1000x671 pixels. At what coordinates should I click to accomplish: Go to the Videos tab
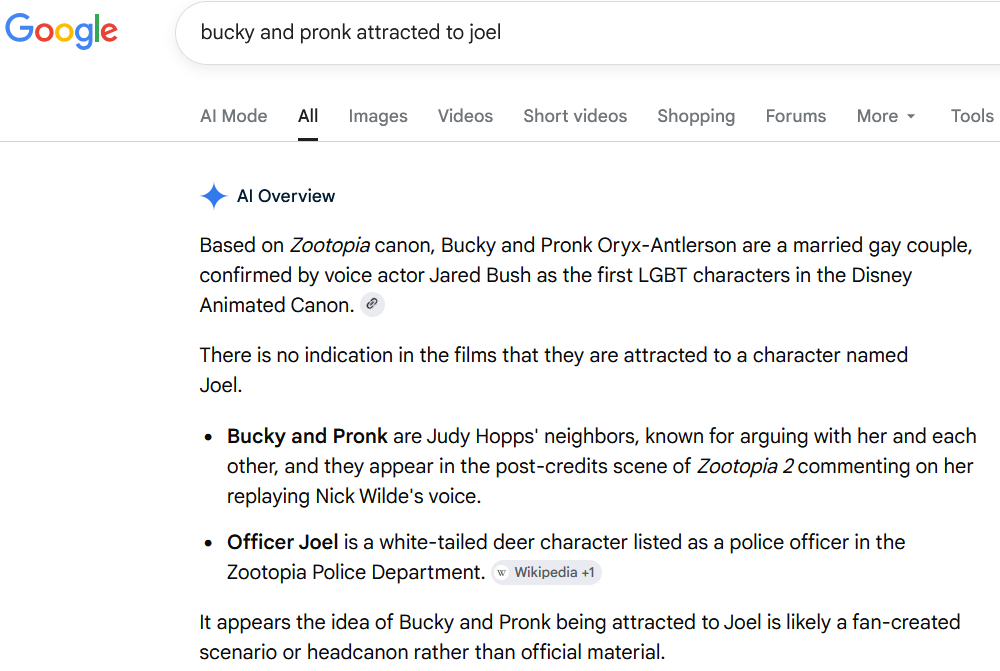tap(465, 116)
